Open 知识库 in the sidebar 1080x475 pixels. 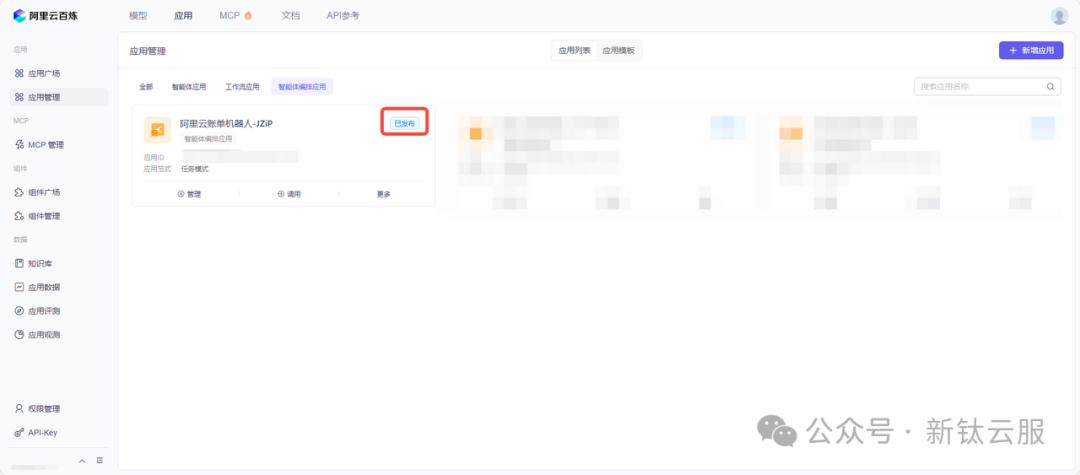tap(58, 264)
